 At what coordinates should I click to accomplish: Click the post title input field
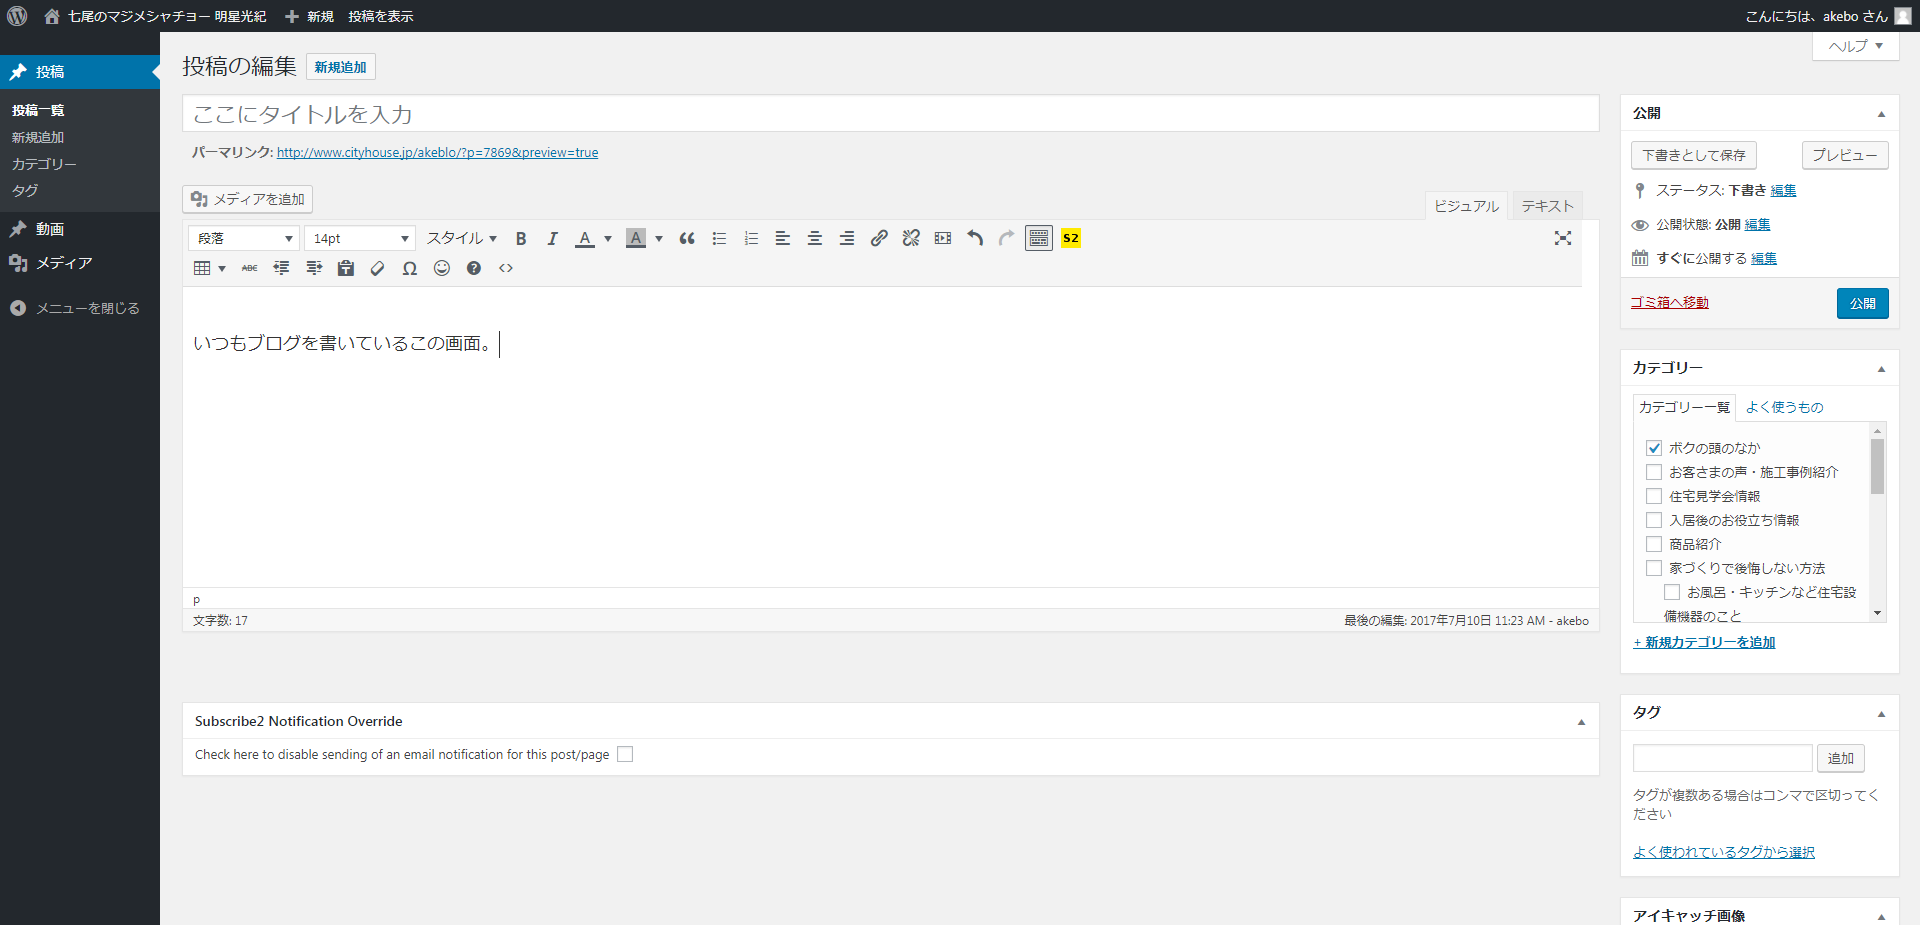[890, 114]
